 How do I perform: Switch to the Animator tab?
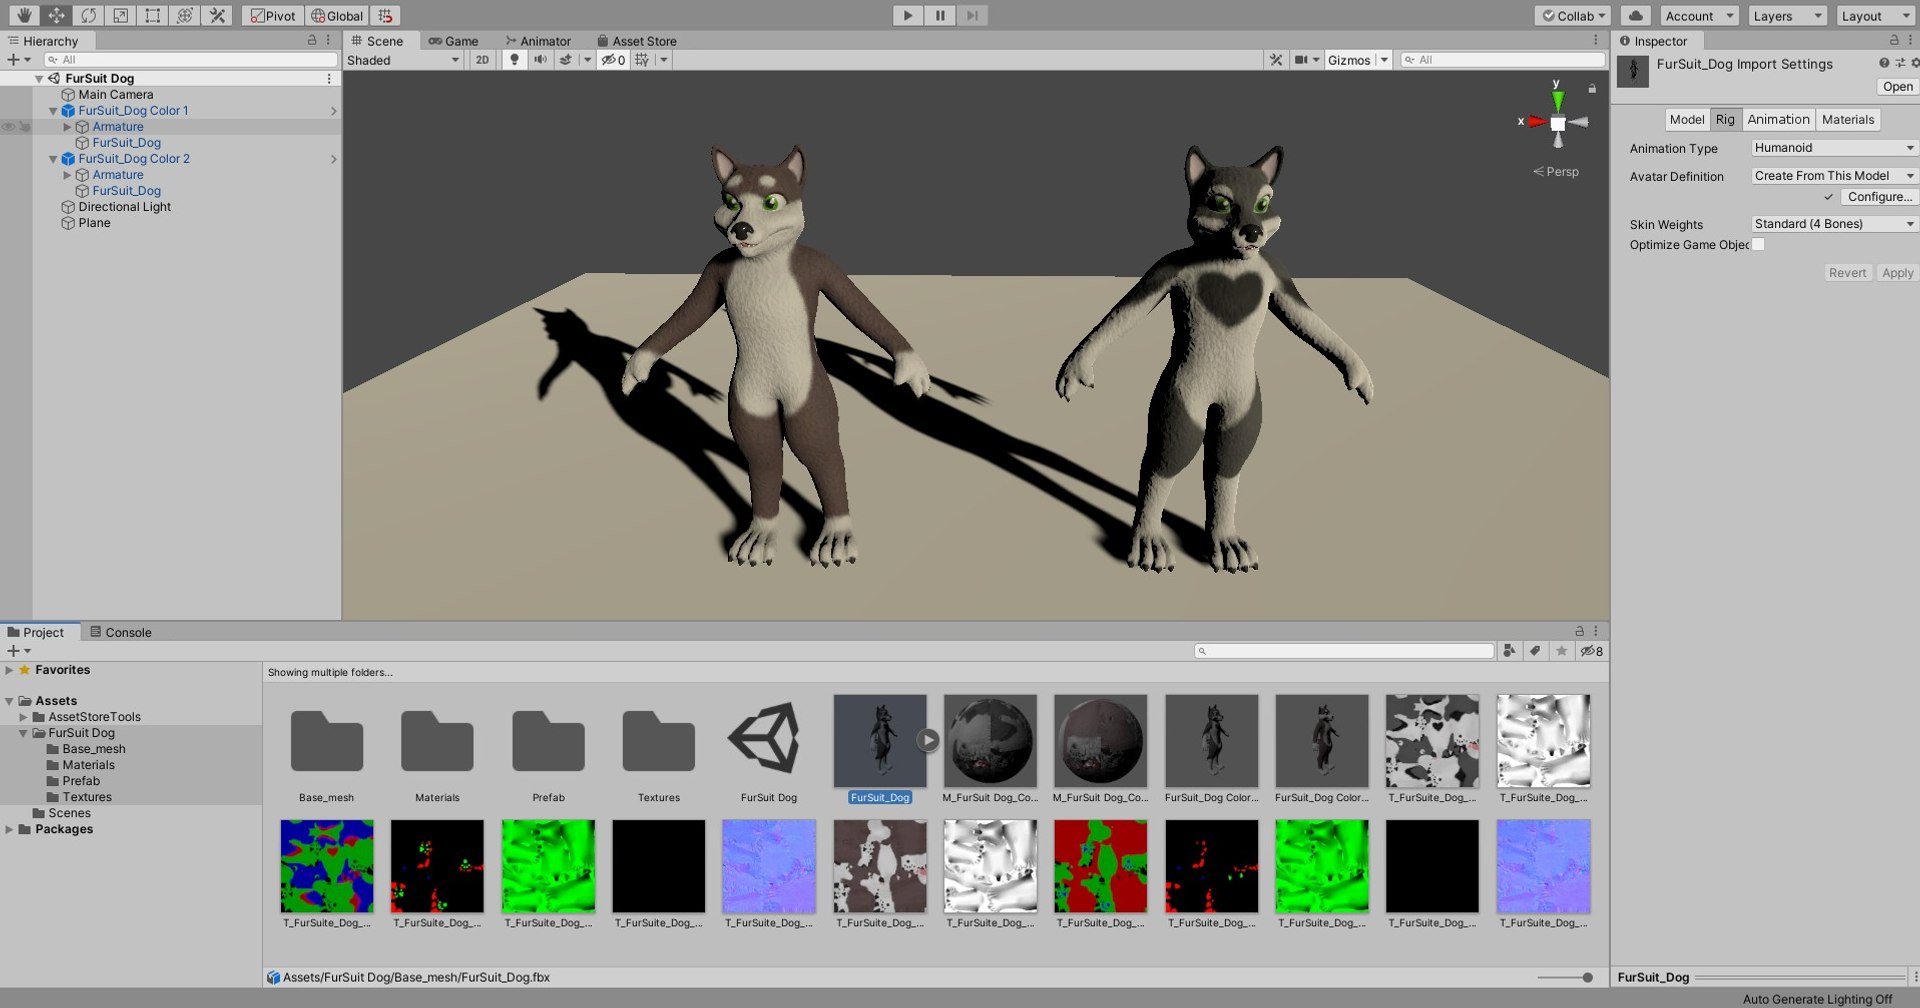tap(538, 41)
